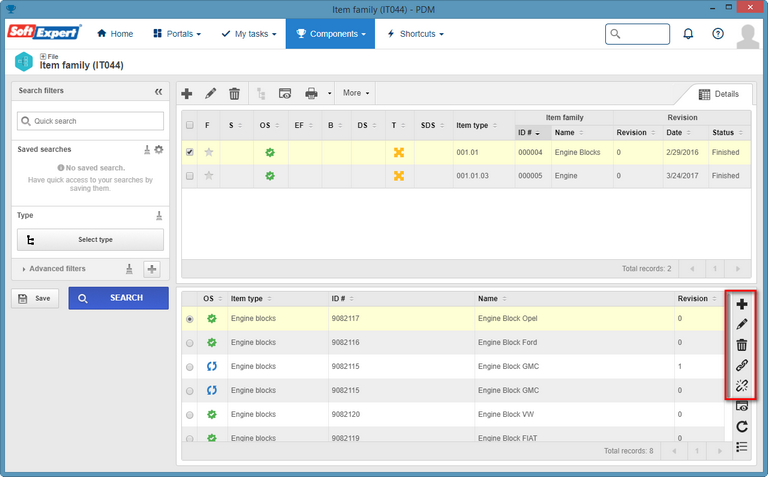Sort the top grid by the Date column
Screen dimensions: 768x477
(678, 133)
